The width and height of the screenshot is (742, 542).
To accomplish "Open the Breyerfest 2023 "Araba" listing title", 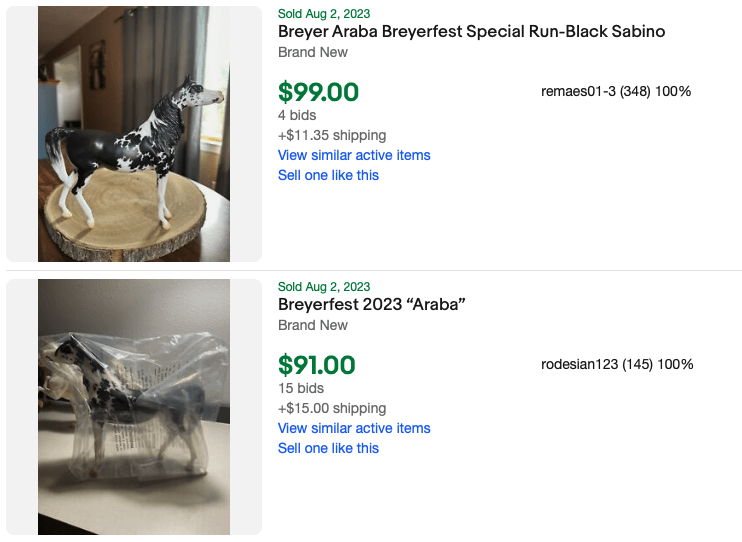I will [x=372, y=305].
